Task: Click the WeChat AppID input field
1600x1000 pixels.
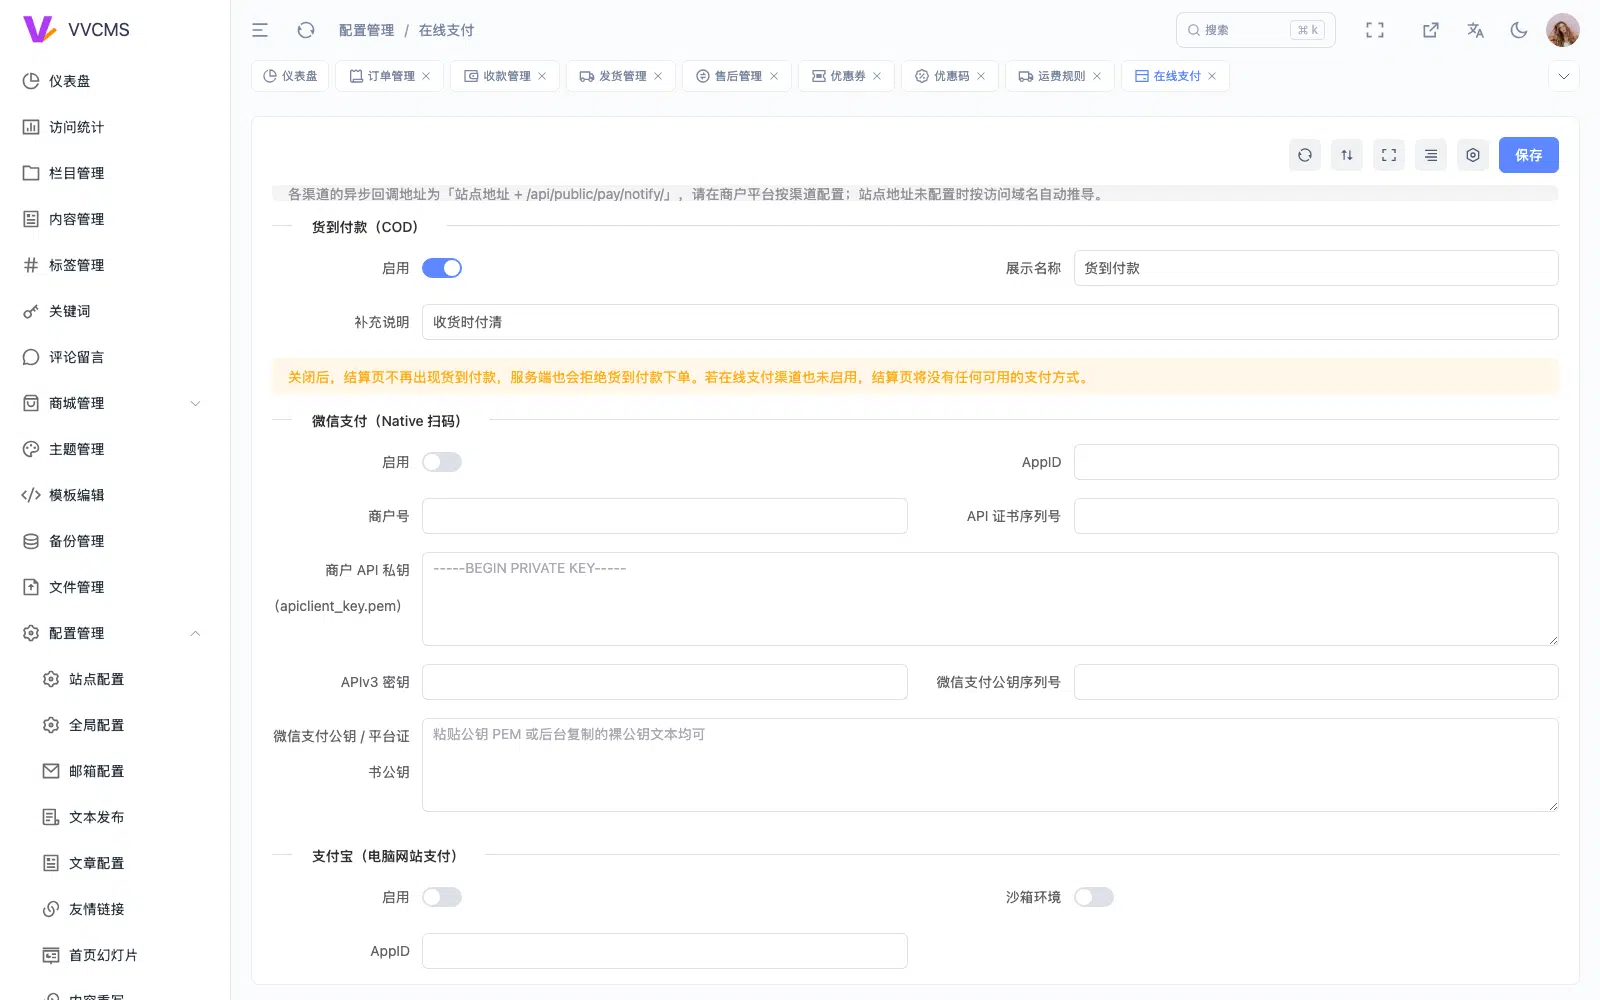Action: coord(1316,462)
